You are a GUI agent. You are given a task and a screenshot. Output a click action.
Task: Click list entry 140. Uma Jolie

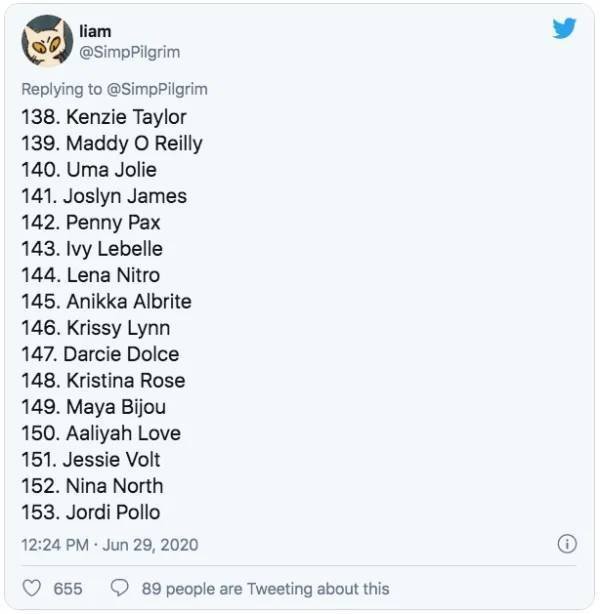tap(89, 170)
